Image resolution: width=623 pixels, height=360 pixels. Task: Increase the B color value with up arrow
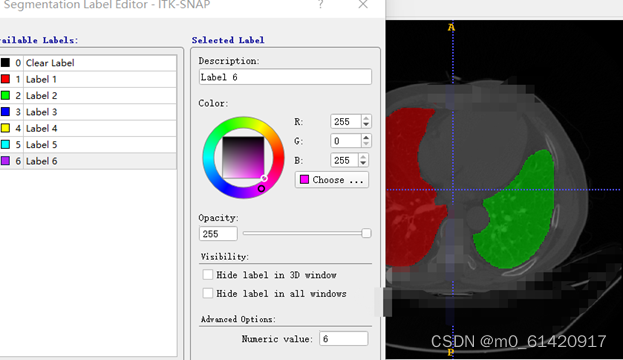click(363, 157)
